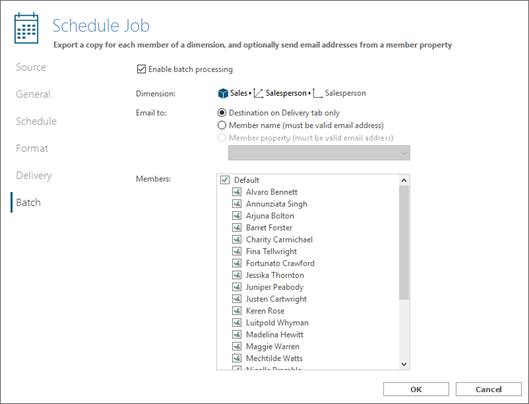
Task: Select Member name email option
Action: pos(222,125)
